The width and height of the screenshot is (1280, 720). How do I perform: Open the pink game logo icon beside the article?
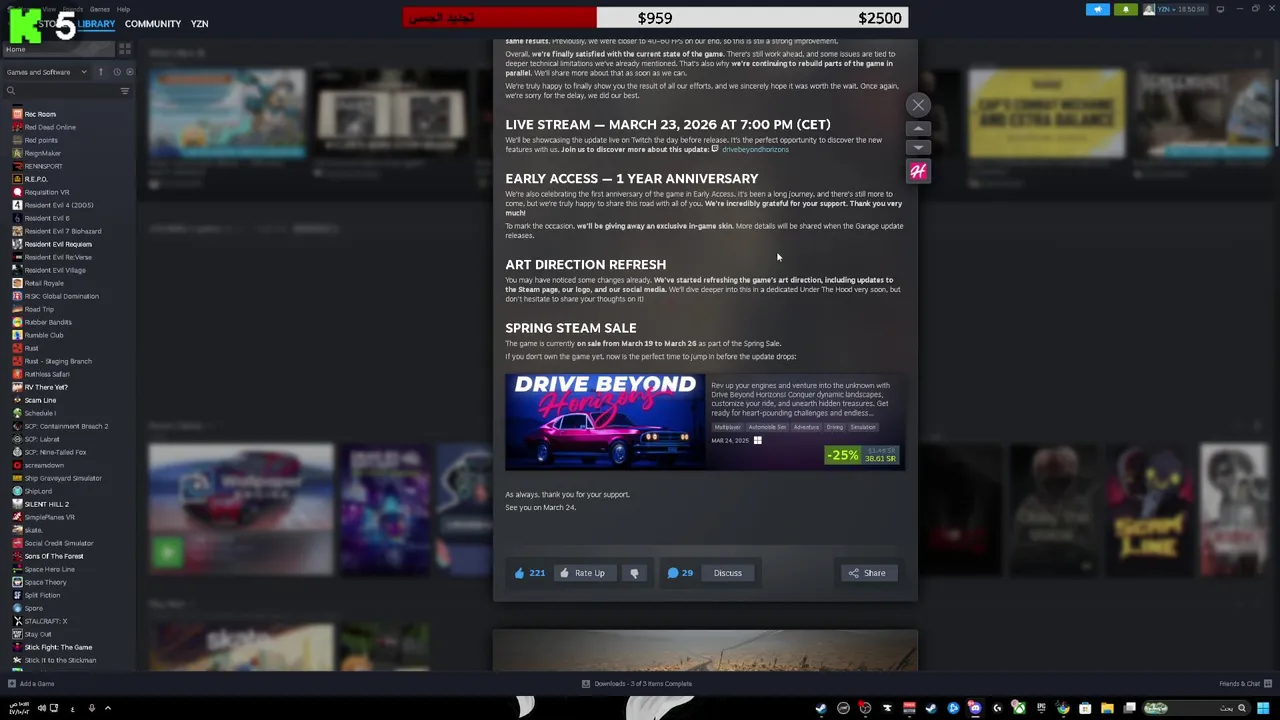tap(918, 172)
